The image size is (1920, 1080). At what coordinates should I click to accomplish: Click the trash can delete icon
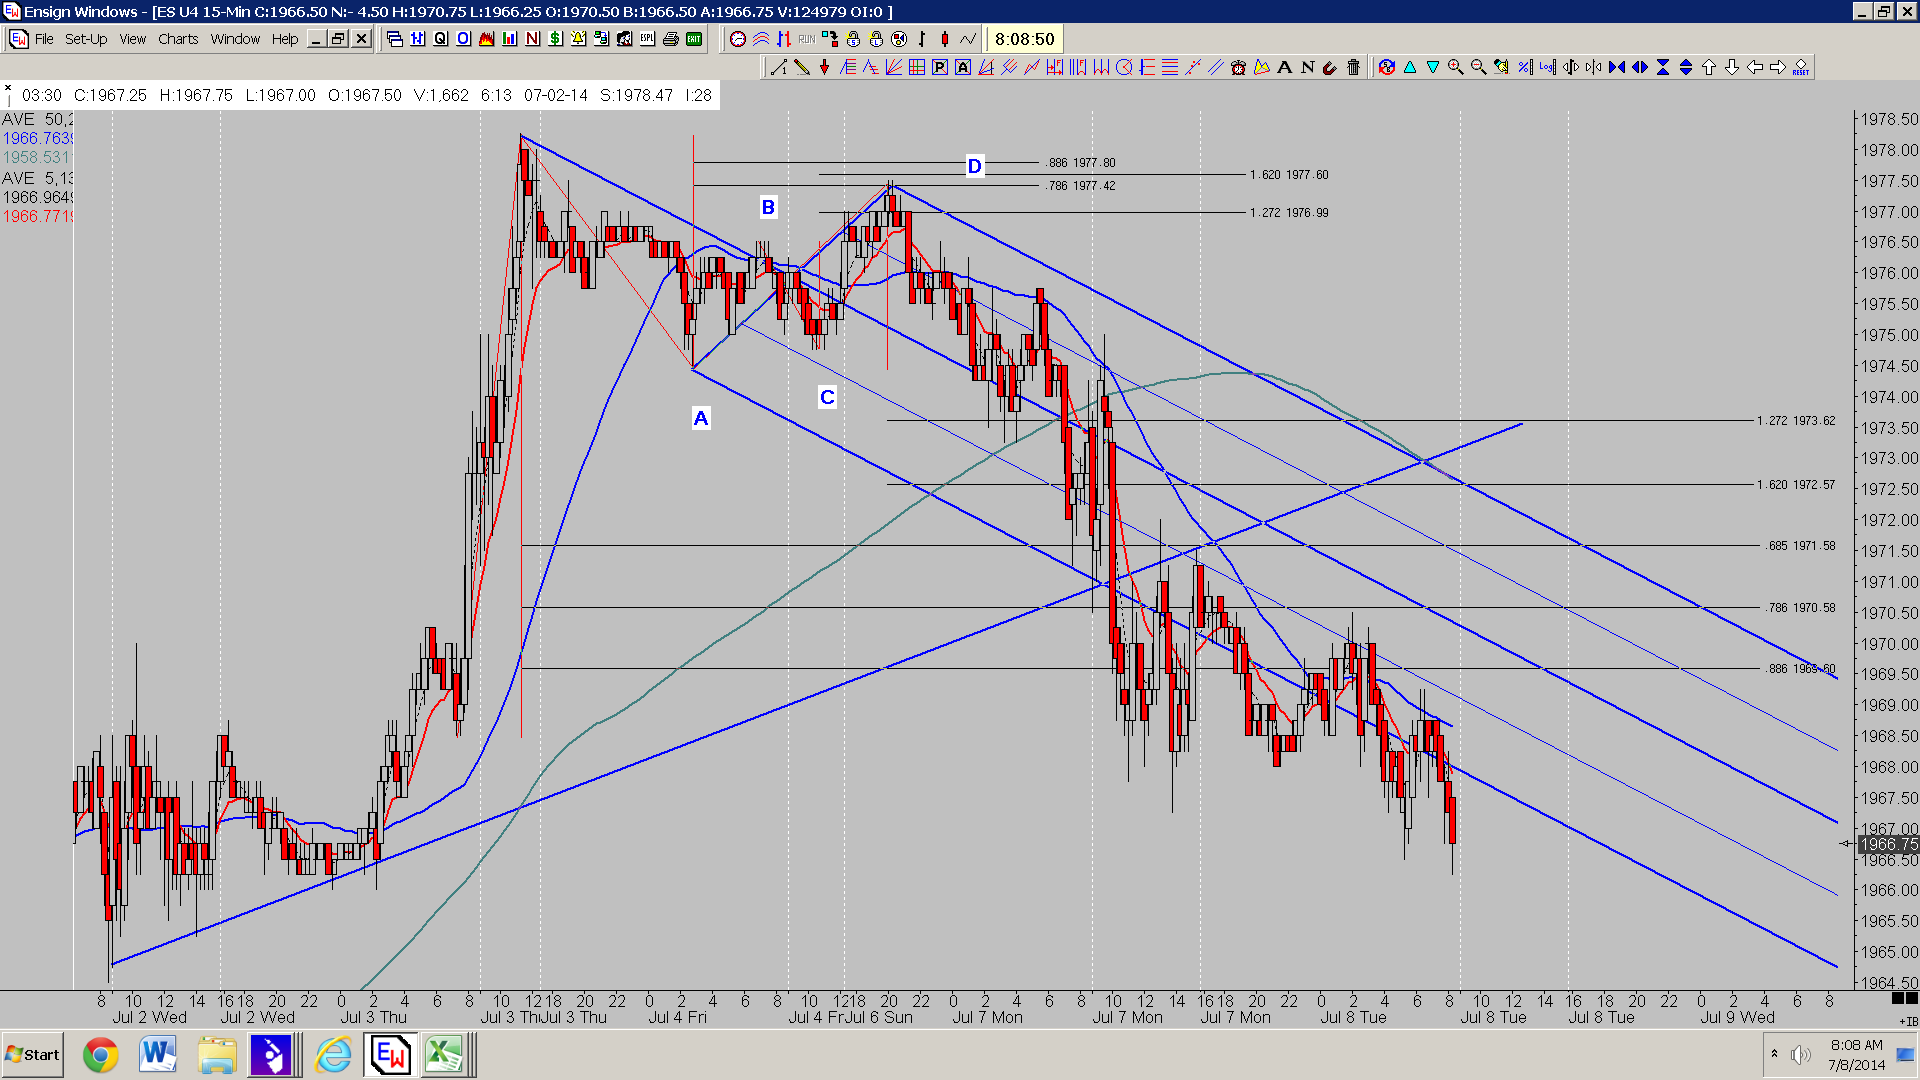click(x=1353, y=67)
